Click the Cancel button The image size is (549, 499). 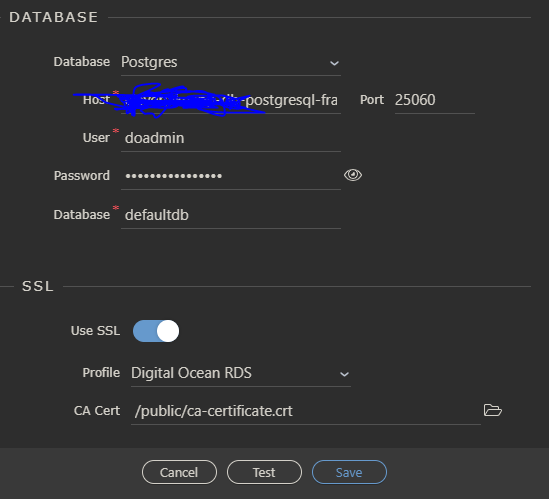179,472
